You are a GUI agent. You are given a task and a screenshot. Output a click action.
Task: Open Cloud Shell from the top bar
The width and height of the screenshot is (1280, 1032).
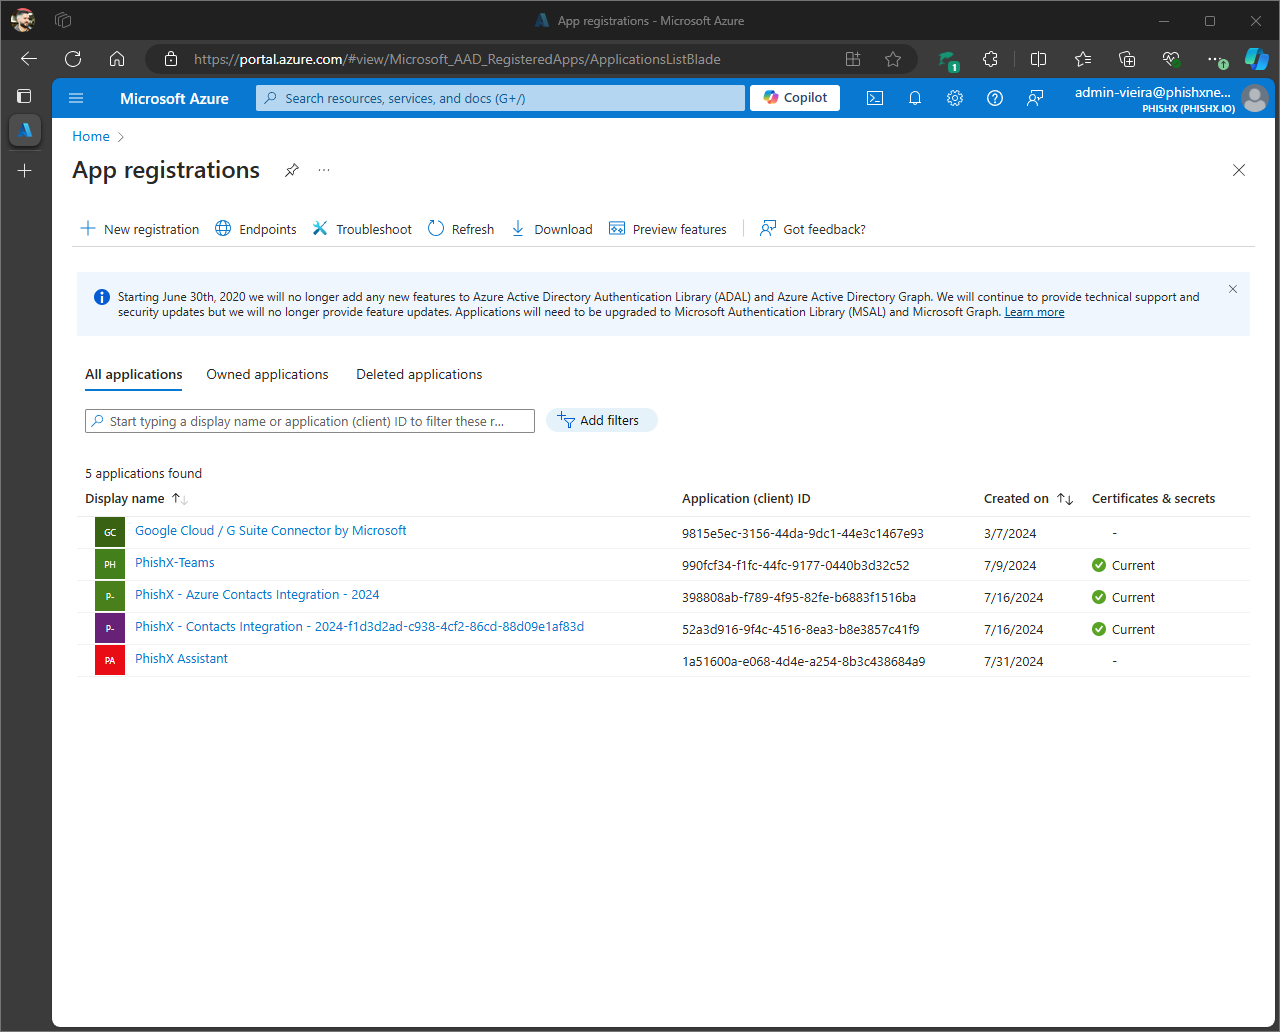[875, 98]
